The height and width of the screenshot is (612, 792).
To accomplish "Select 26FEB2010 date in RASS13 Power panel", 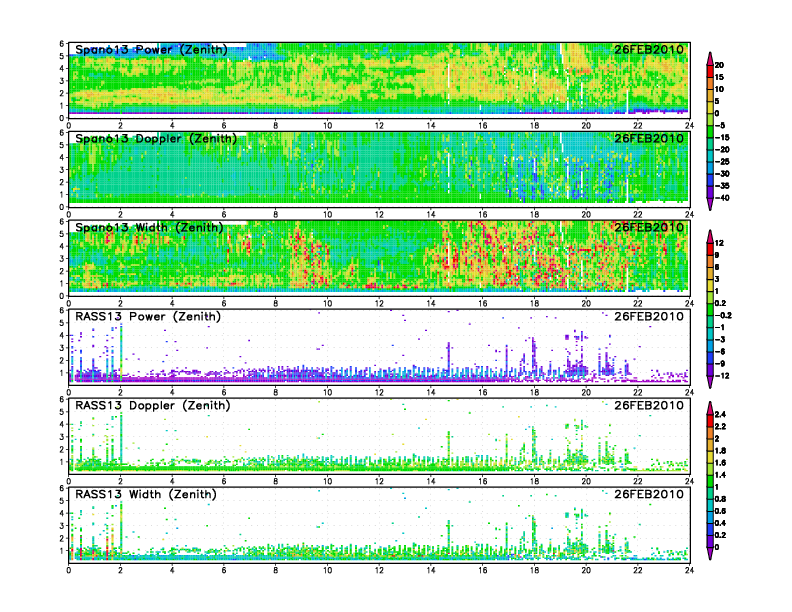I will click(649, 316).
